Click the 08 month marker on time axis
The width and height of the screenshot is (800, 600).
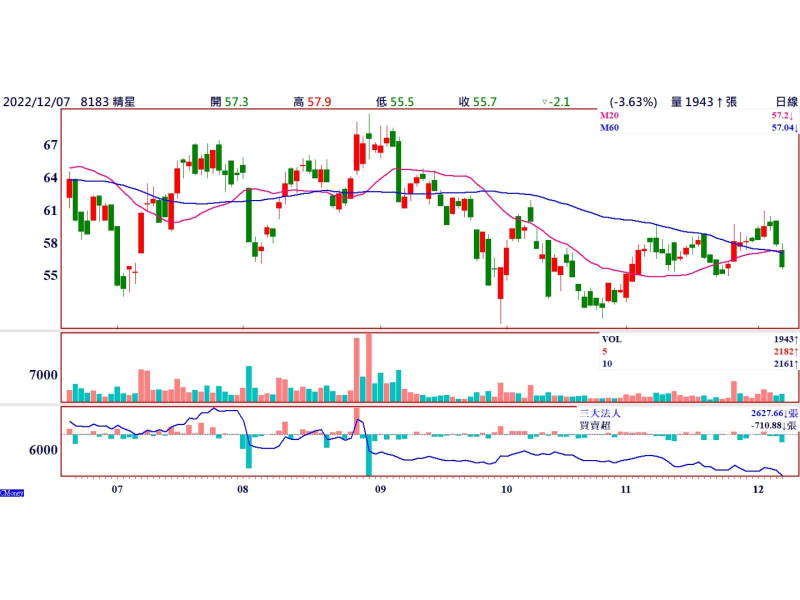tap(243, 489)
